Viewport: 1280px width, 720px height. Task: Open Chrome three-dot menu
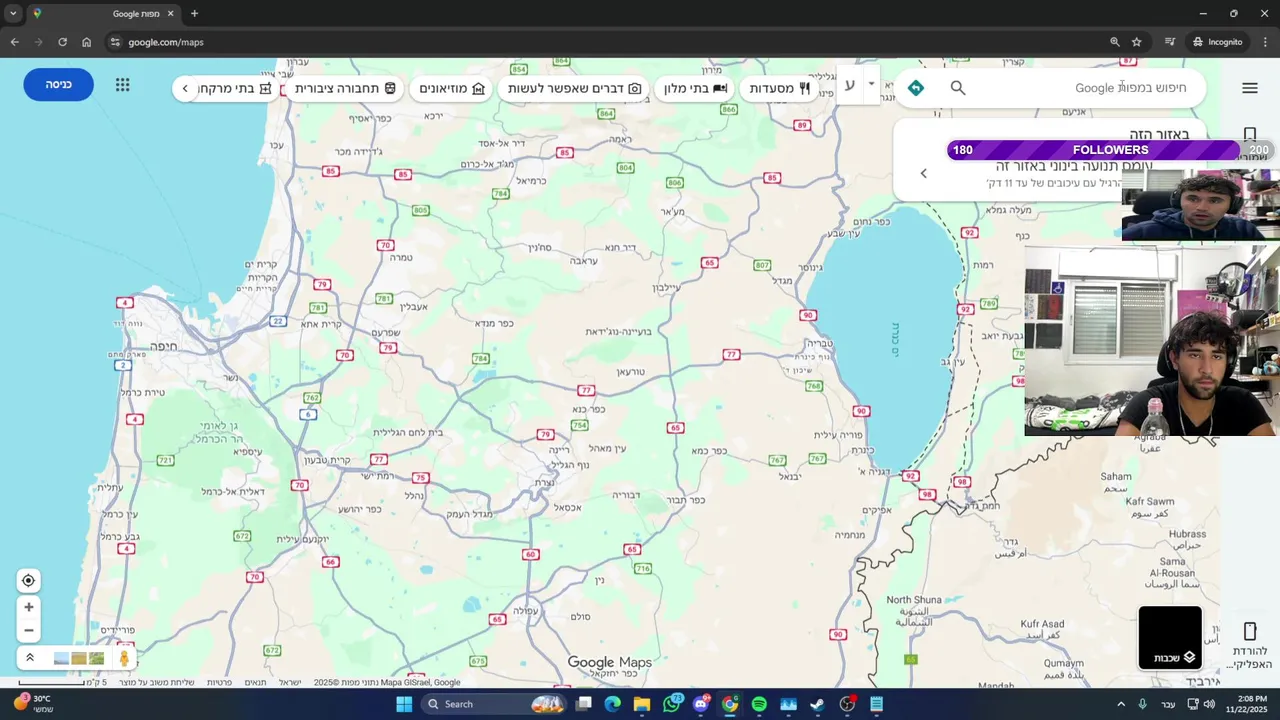(x=1265, y=42)
